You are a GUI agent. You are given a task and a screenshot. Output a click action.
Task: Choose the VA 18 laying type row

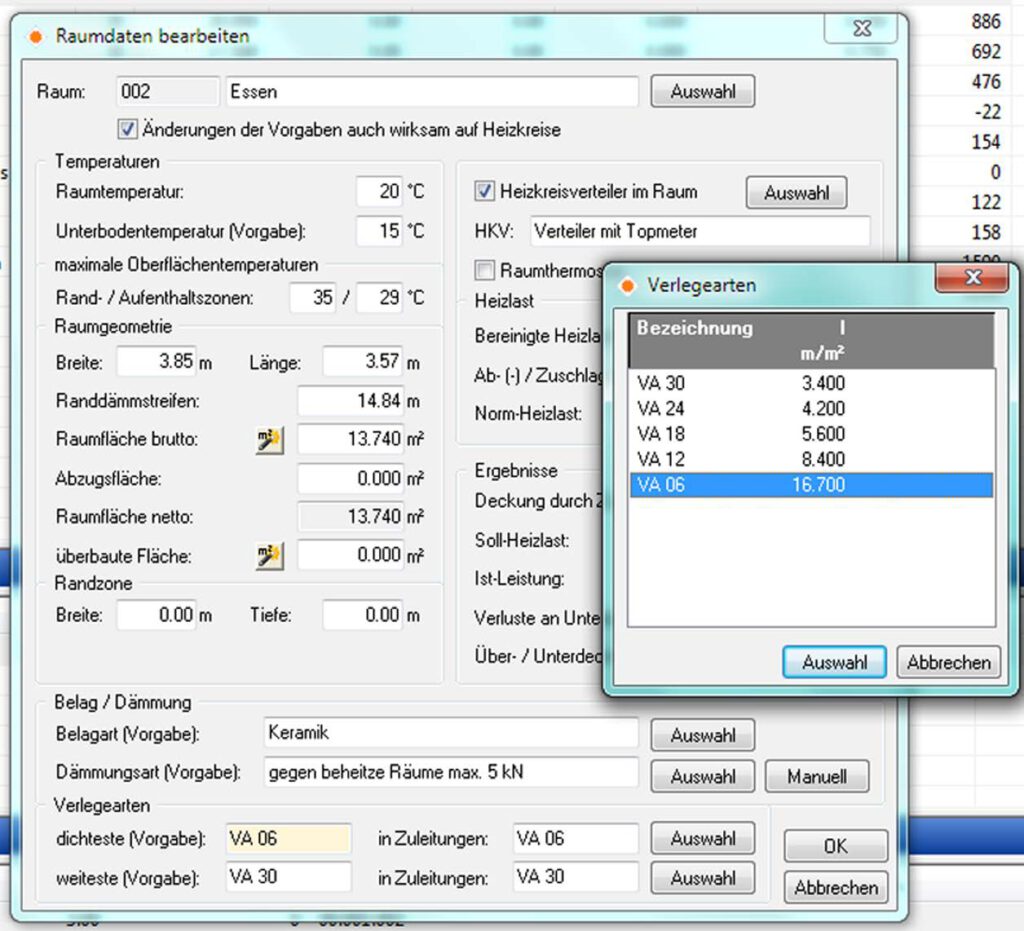click(810, 434)
